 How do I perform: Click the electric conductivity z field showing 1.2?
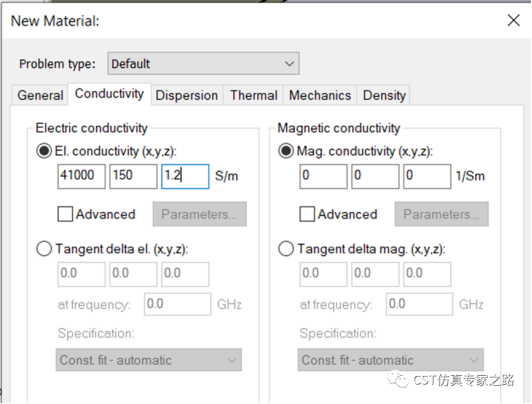(185, 176)
